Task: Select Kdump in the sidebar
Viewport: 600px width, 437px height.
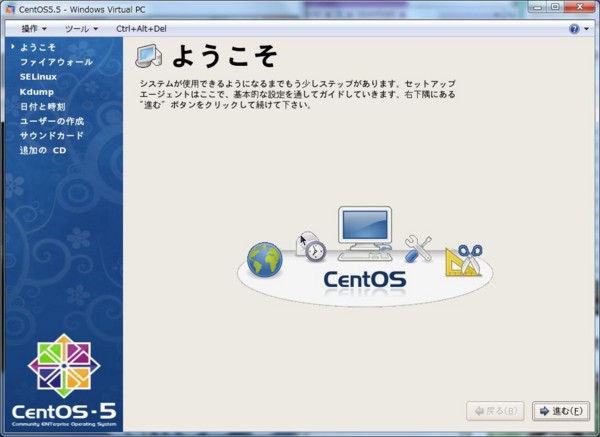Action: pos(37,92)
